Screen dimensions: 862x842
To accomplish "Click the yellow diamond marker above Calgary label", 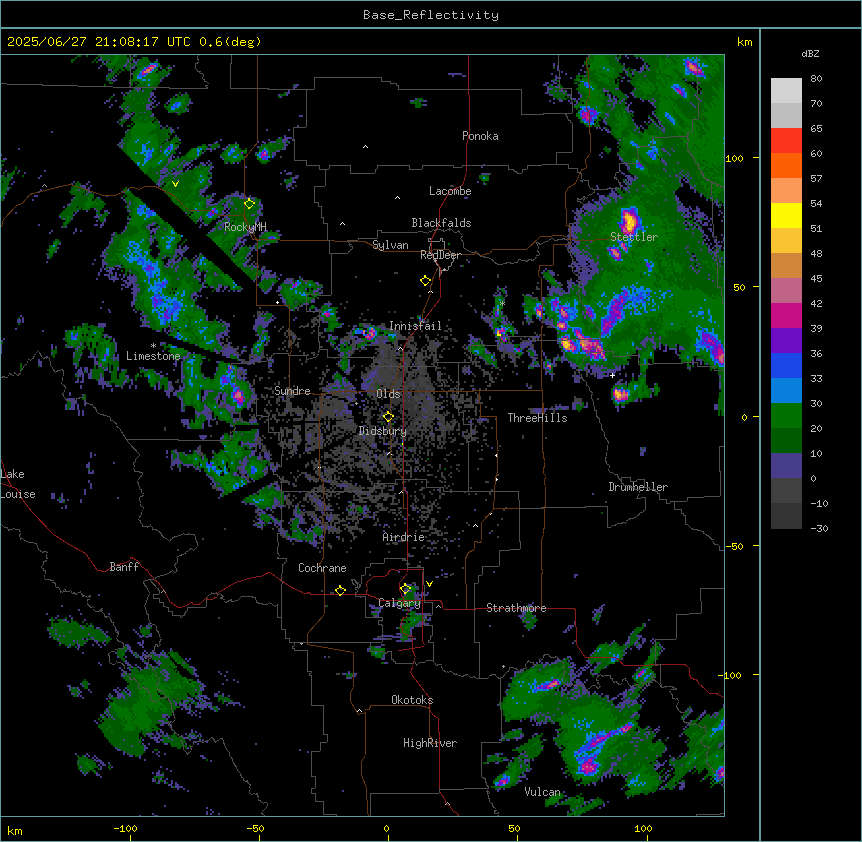I will click(x=405, y=589).
